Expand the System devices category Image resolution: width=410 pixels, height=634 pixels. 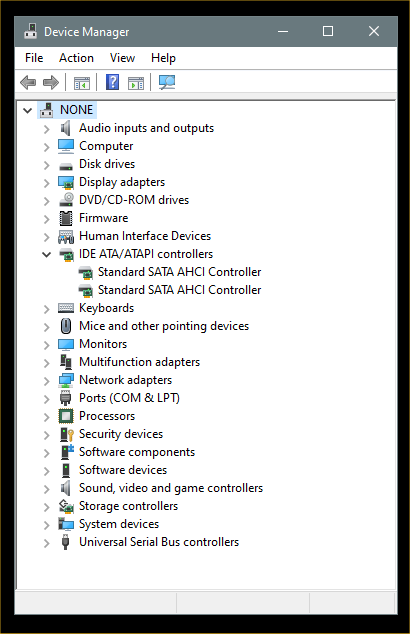[46, 525]
